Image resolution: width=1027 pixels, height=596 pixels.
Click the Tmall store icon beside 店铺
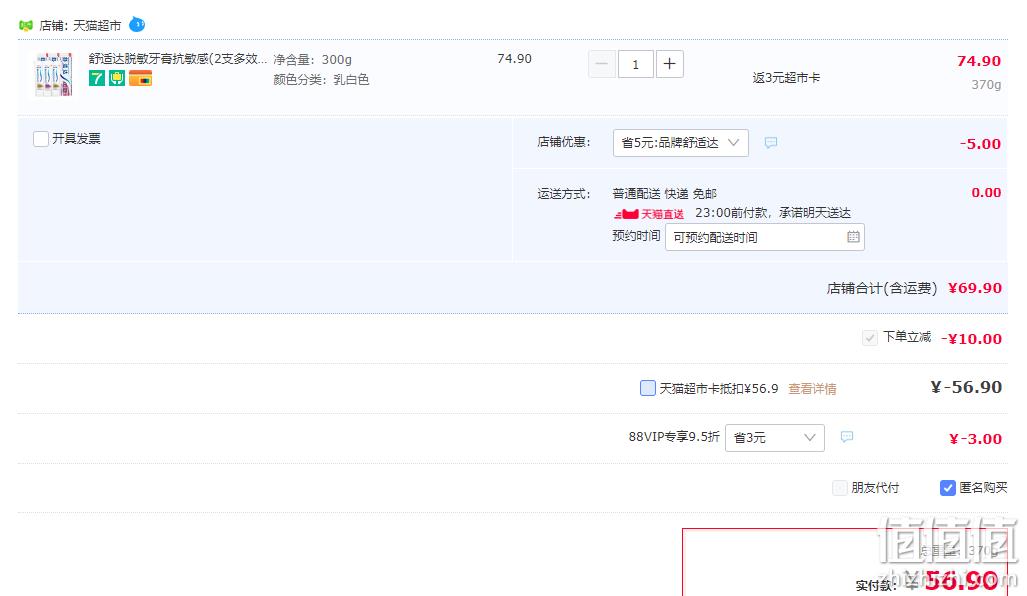[26, 26]
